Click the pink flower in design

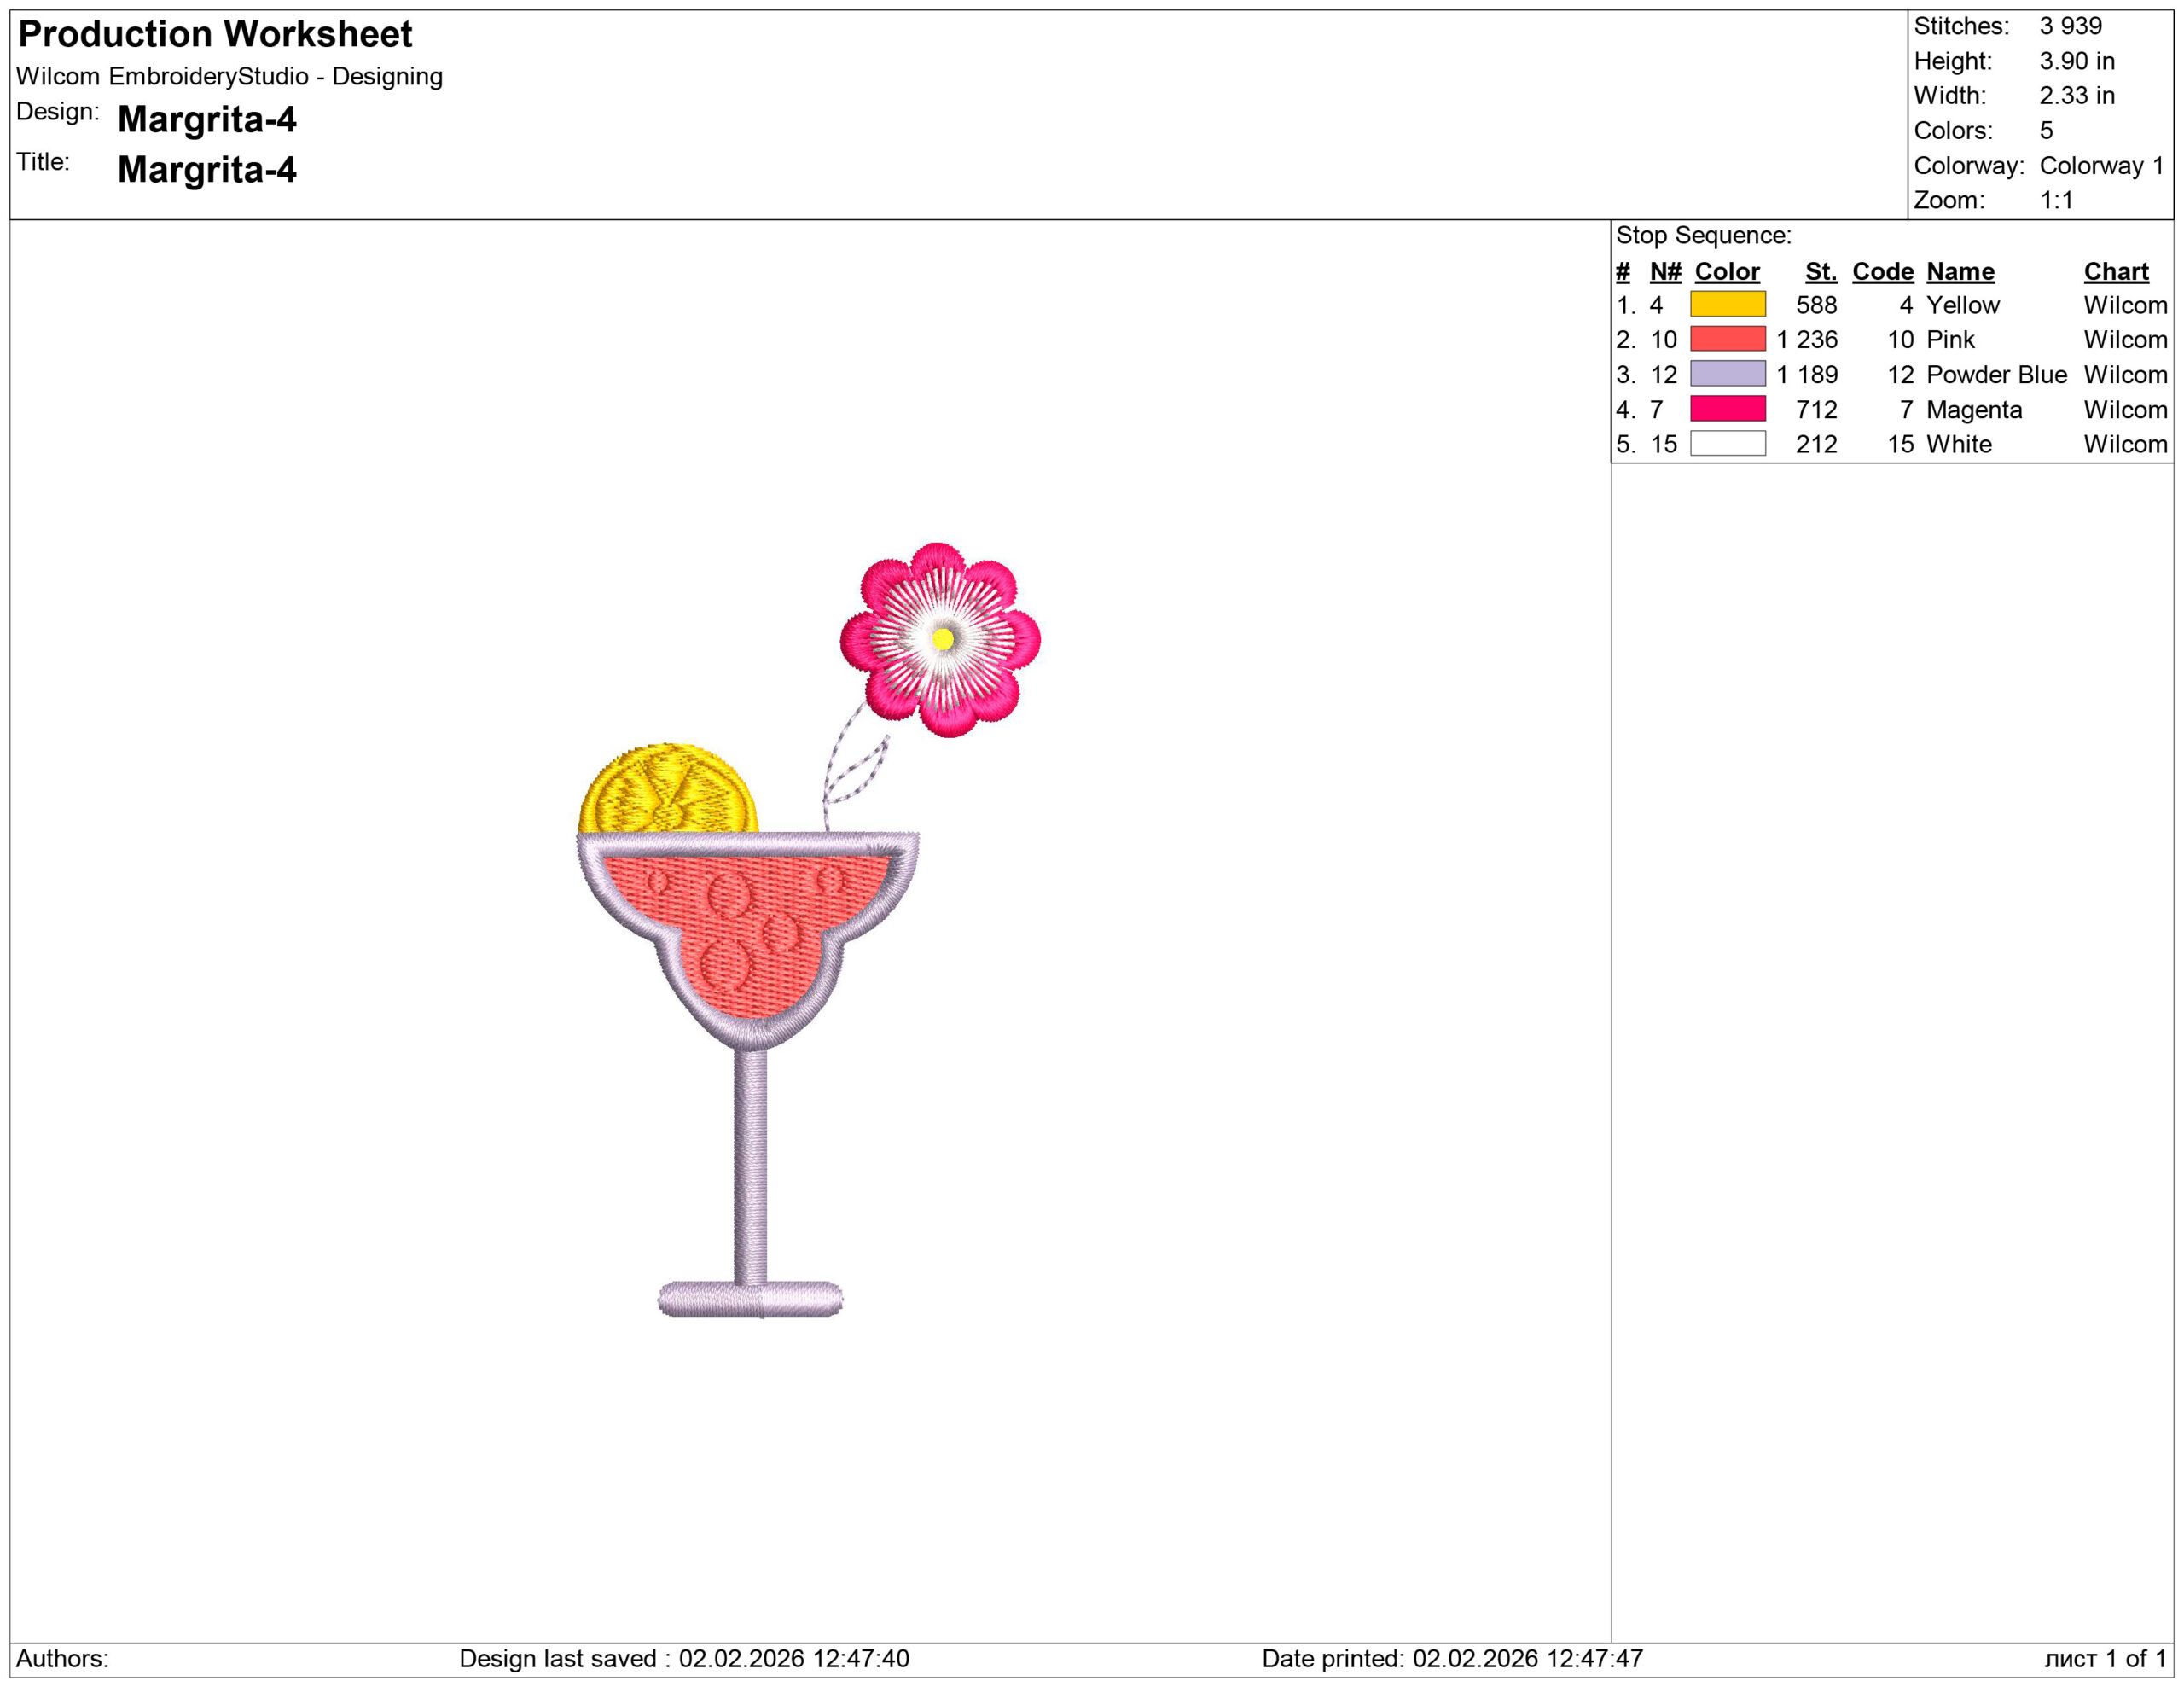point(940,639)
